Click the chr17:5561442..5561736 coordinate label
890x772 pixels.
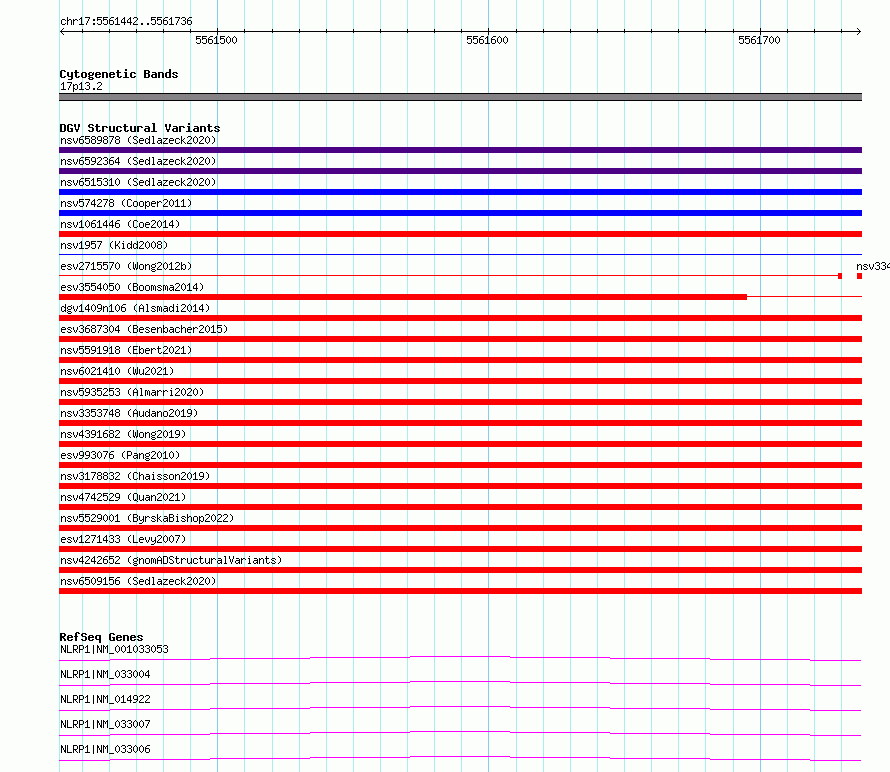tap(126, 22)
